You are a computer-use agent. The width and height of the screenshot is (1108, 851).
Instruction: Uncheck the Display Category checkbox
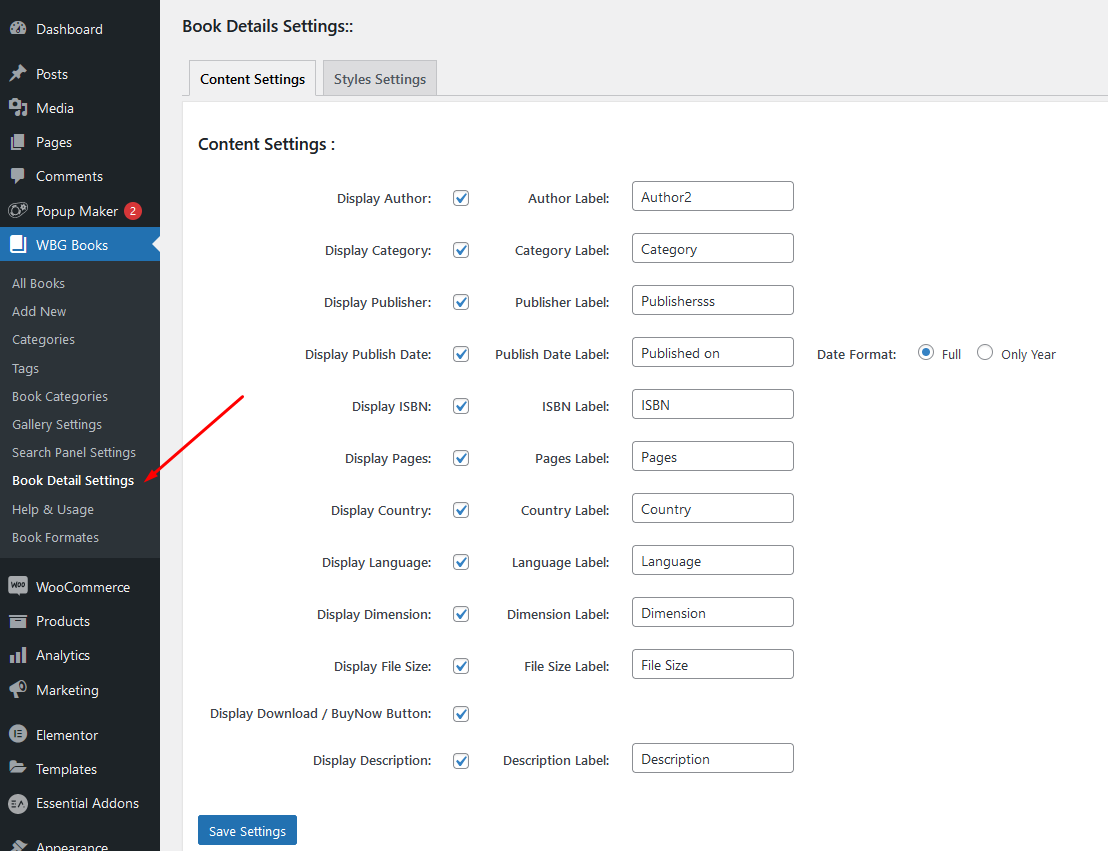(461, 250)
